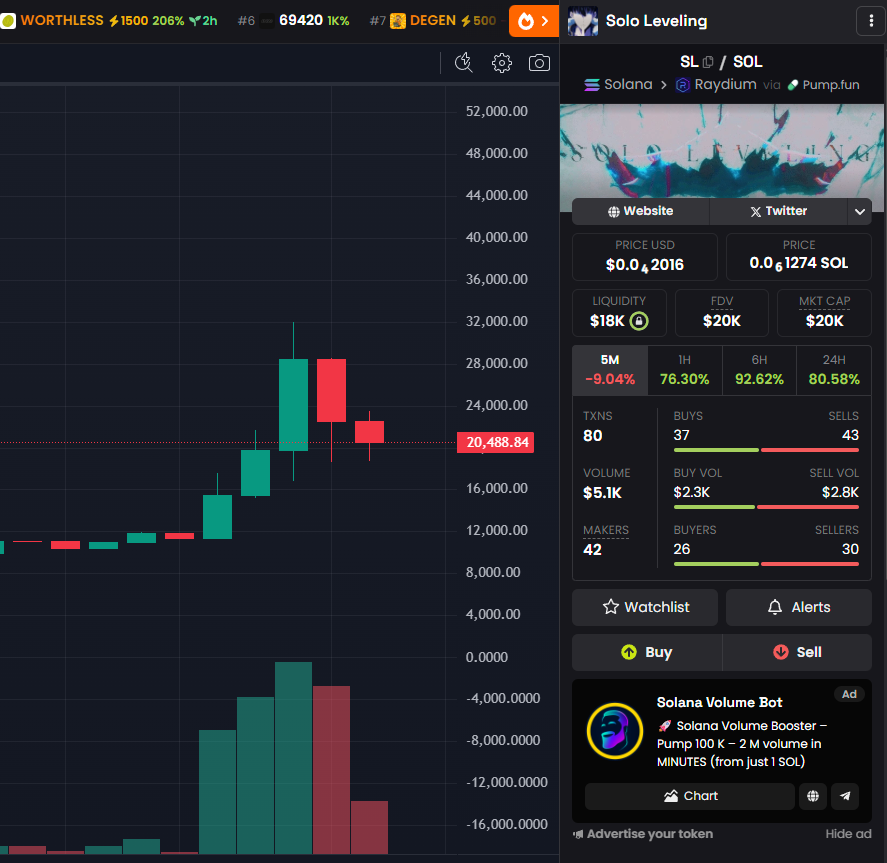The width and height of the screenshot is (887, 863).
Task: Open the ad's Chart button
Action: coord(690,796)
